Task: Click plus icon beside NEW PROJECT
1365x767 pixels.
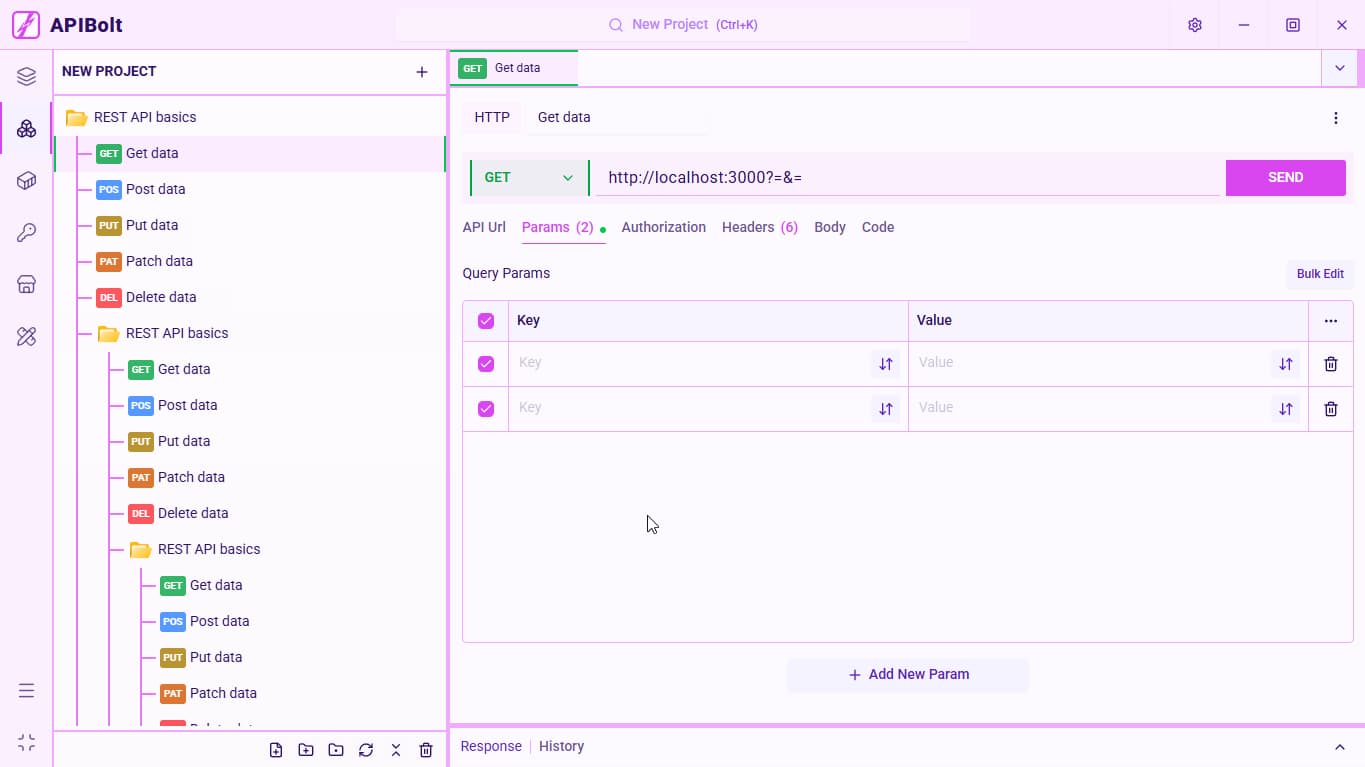Action: click(422, 72)
